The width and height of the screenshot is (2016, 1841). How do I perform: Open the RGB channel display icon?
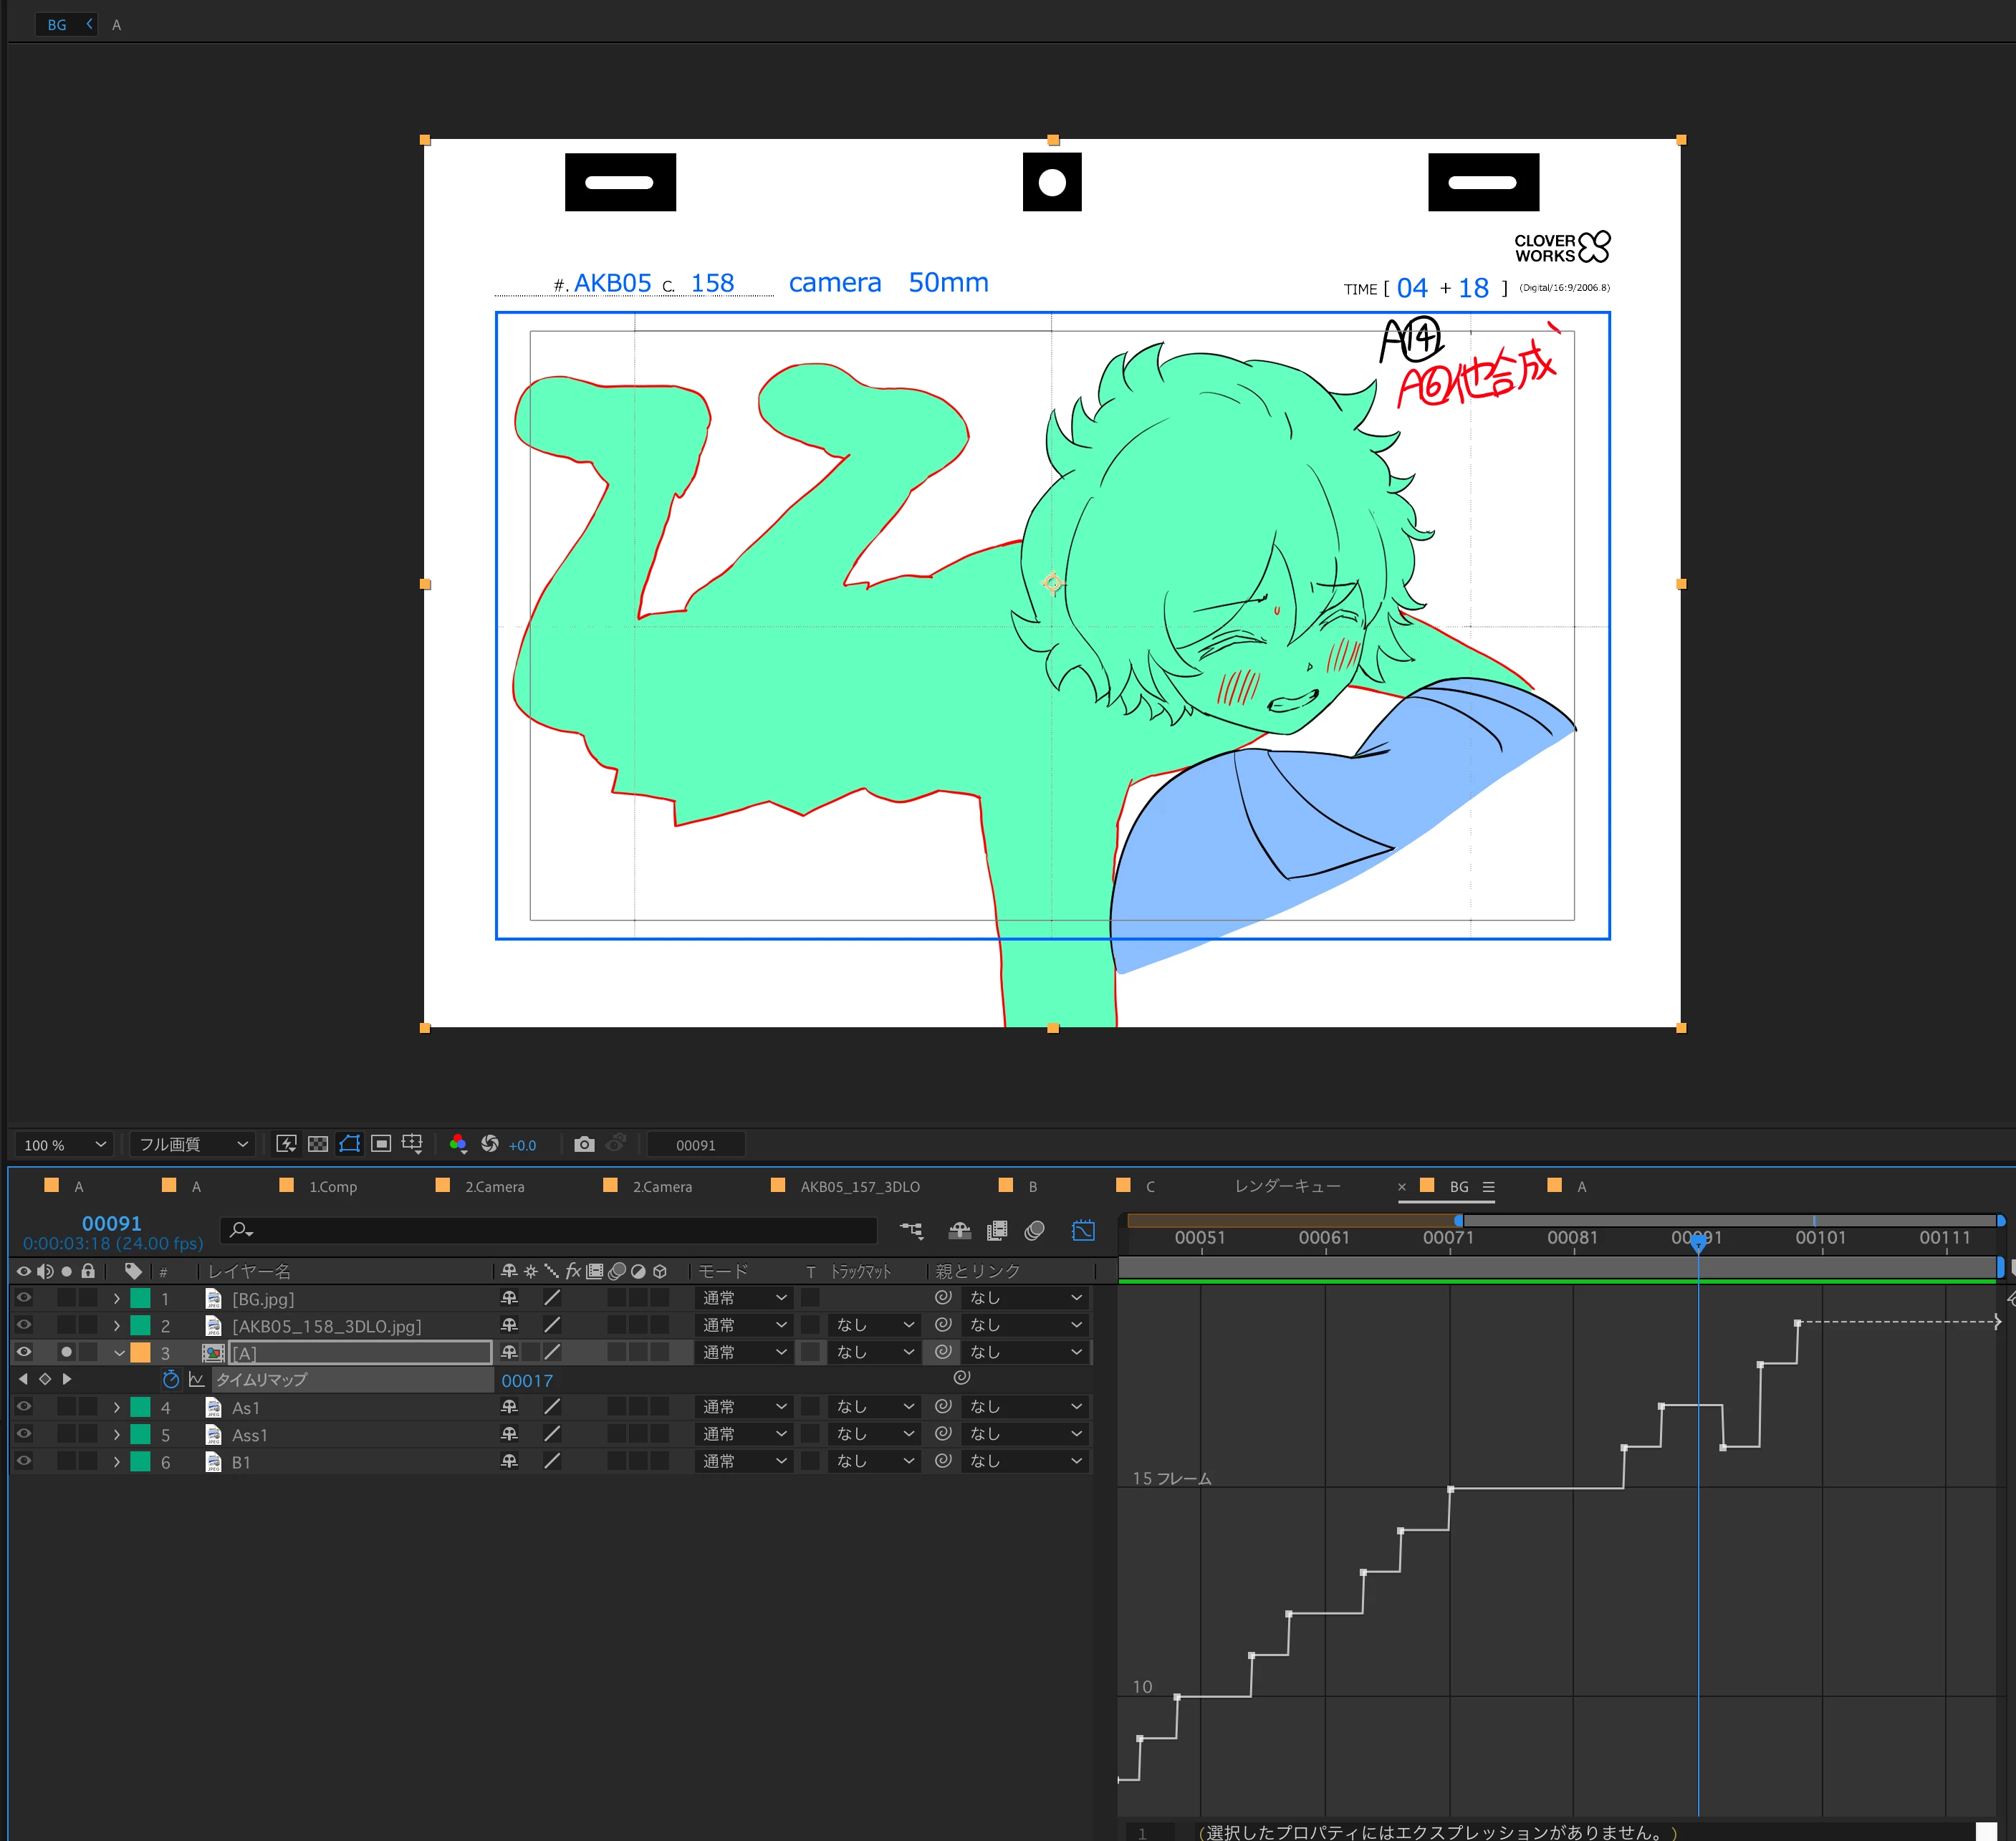(458, 1144)
